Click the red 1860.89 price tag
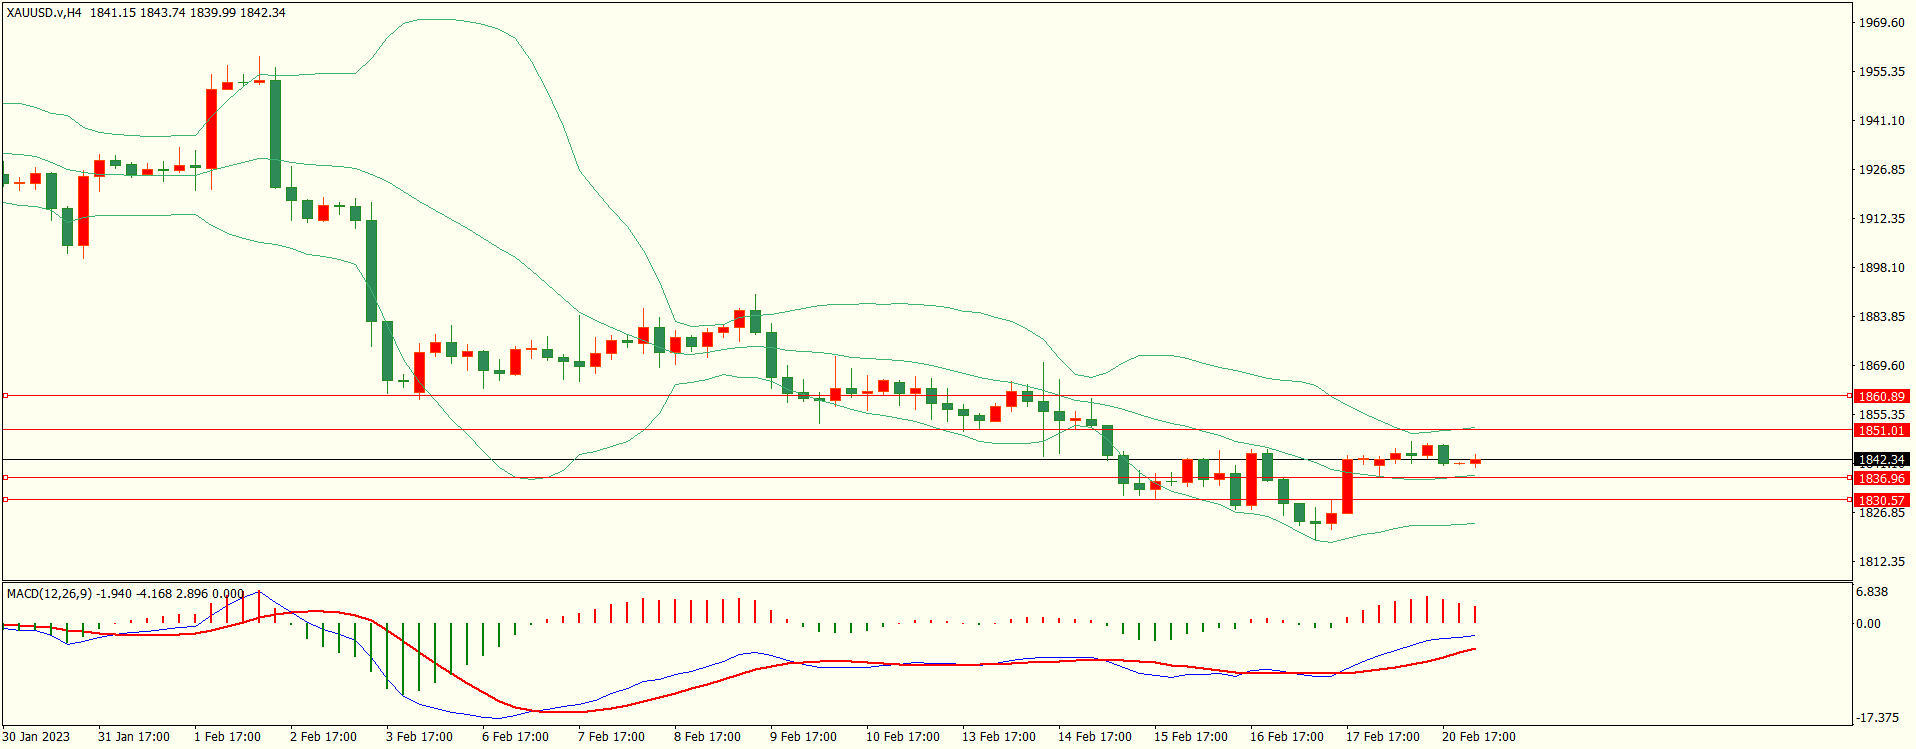The image size is (1916, 749). pyautogui.click(x=1881, y=397)
